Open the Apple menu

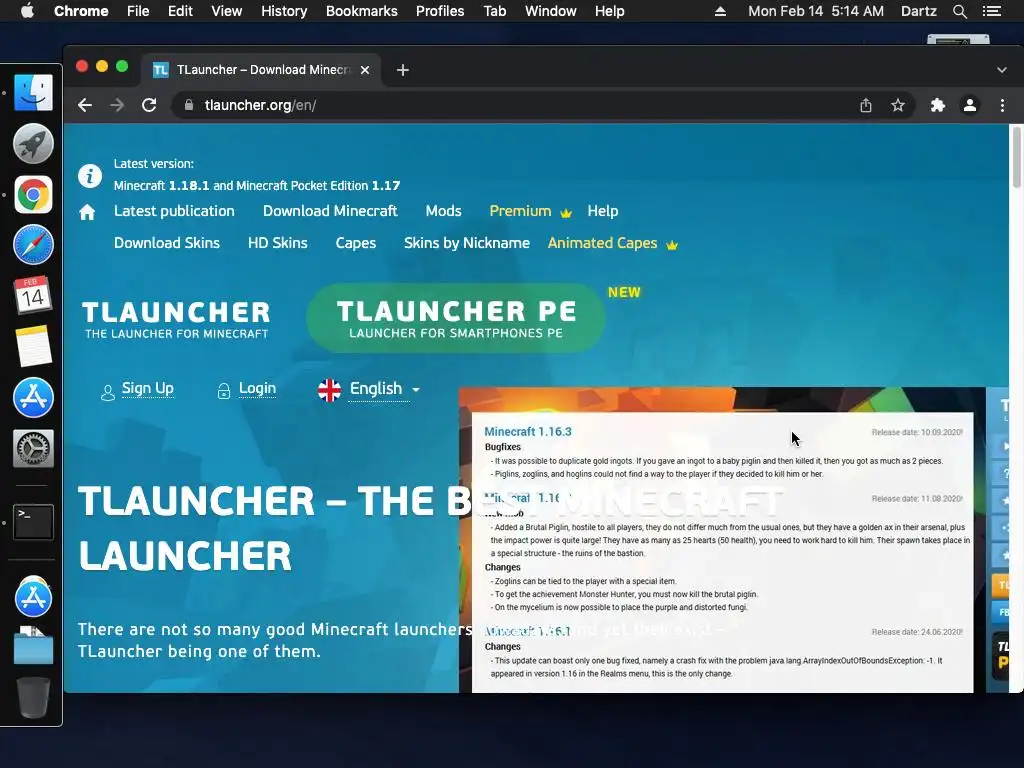(27, 11)
